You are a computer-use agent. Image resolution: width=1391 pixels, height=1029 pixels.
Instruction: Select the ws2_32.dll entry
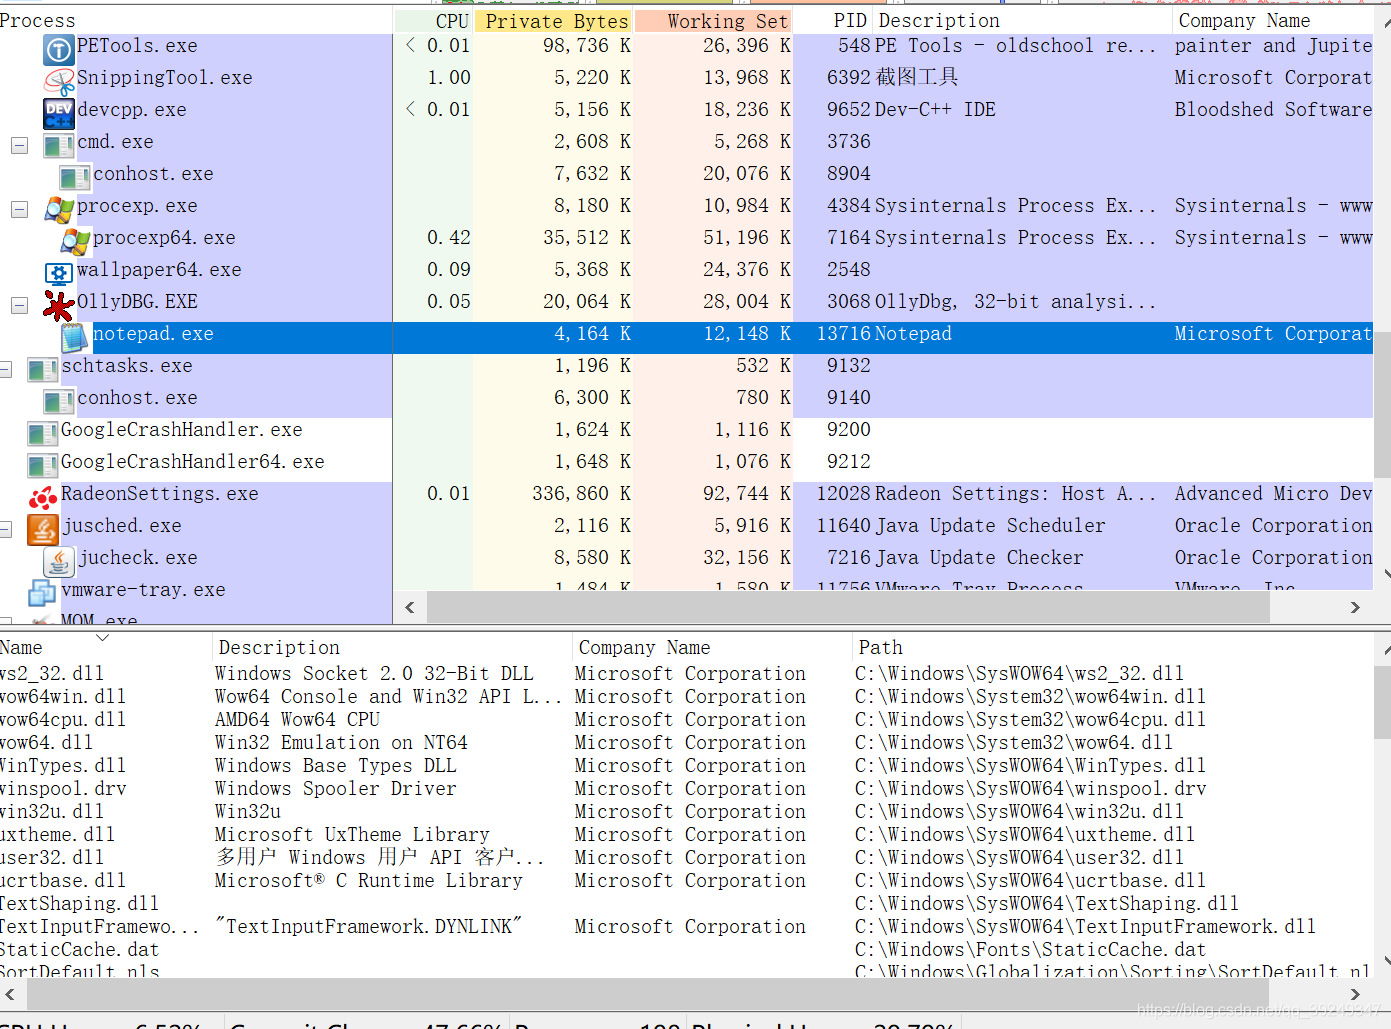pos(52,673)
